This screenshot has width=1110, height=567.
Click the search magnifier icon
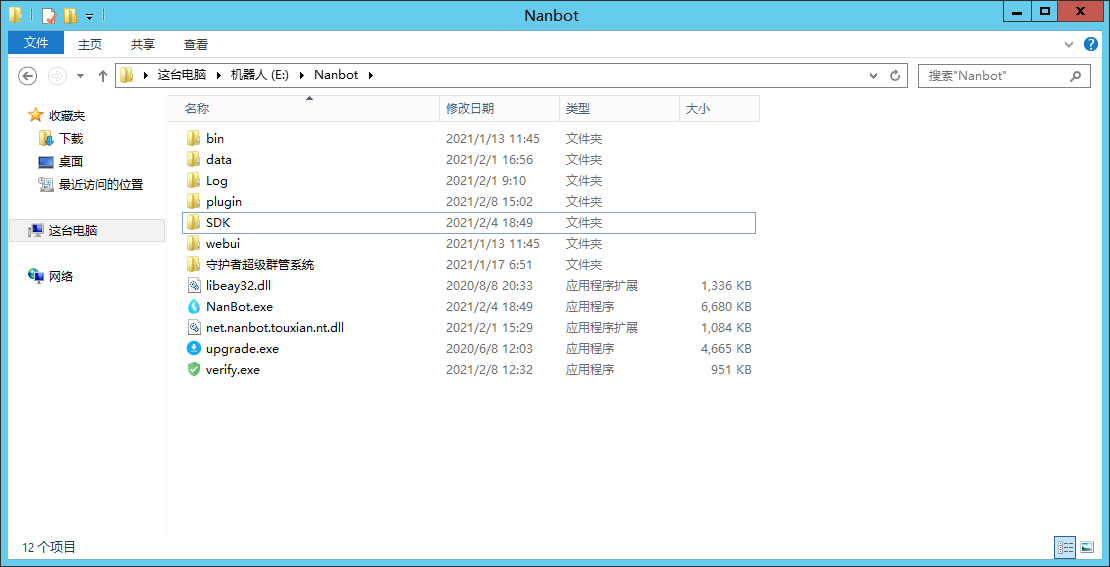(1075, 75)
